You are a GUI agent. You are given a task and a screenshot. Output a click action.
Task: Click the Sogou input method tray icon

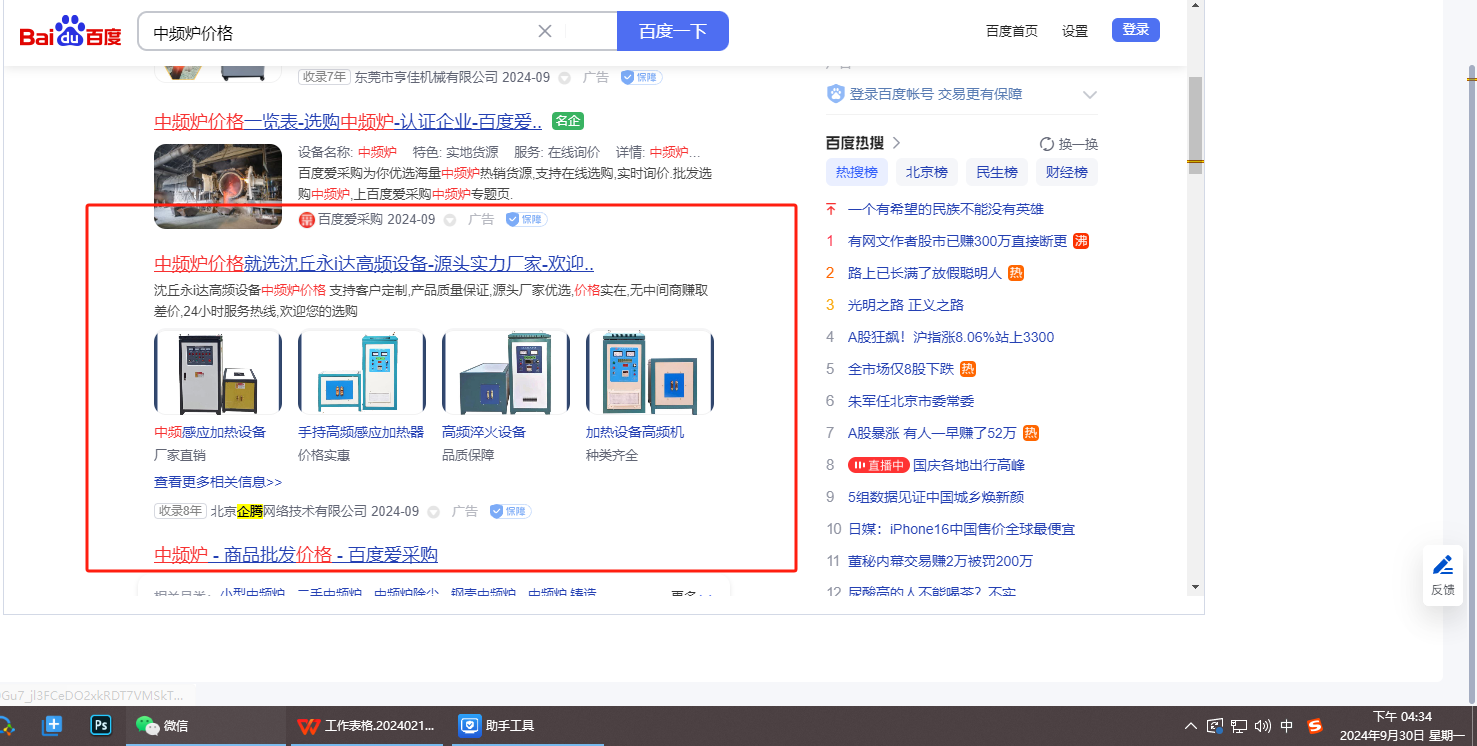tap(1315, 726)
